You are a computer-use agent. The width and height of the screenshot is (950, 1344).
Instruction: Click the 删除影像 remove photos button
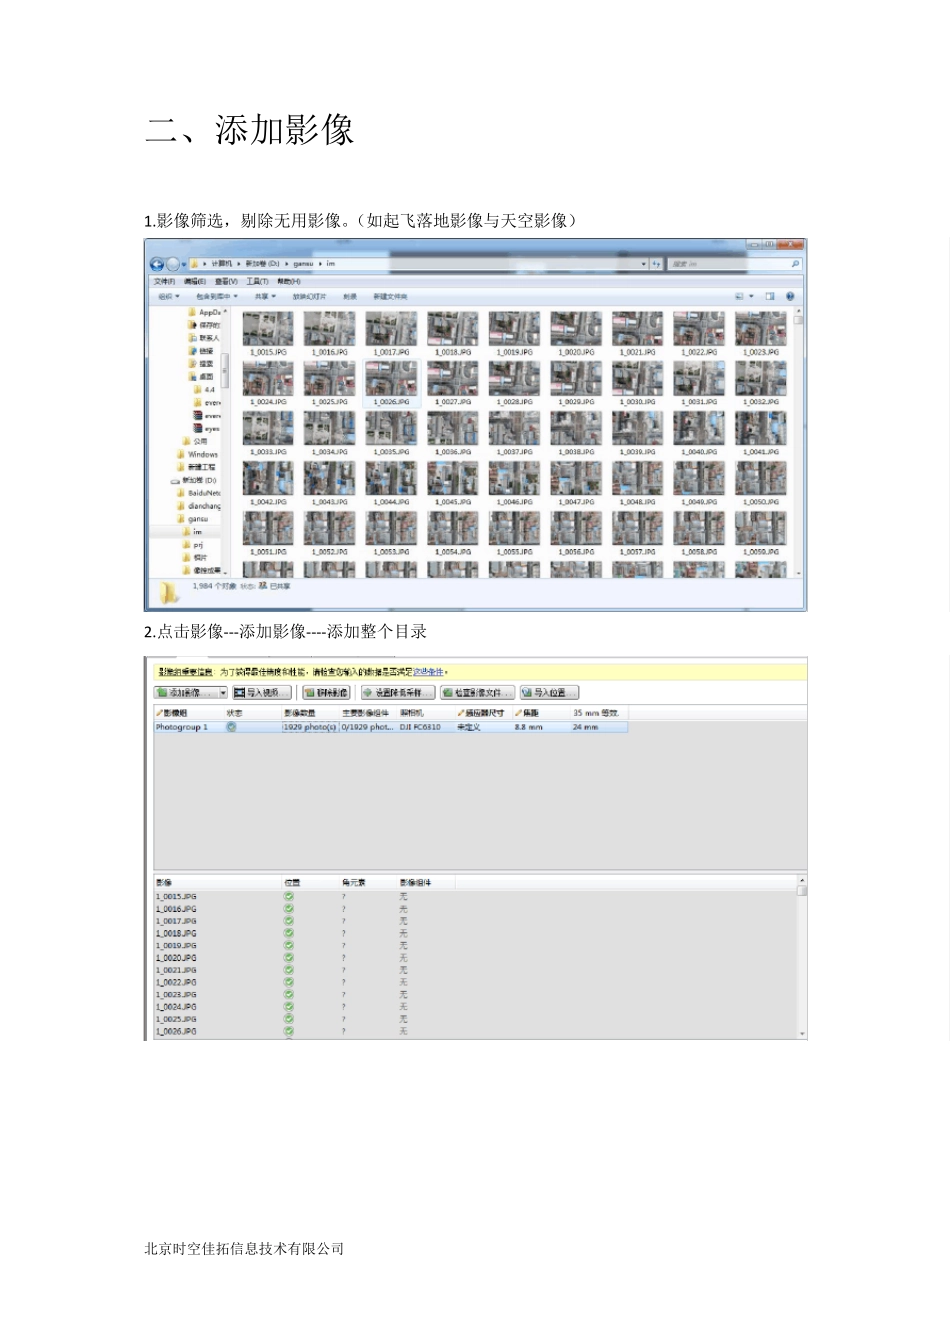pyautogui.click(x=326, y=692)
